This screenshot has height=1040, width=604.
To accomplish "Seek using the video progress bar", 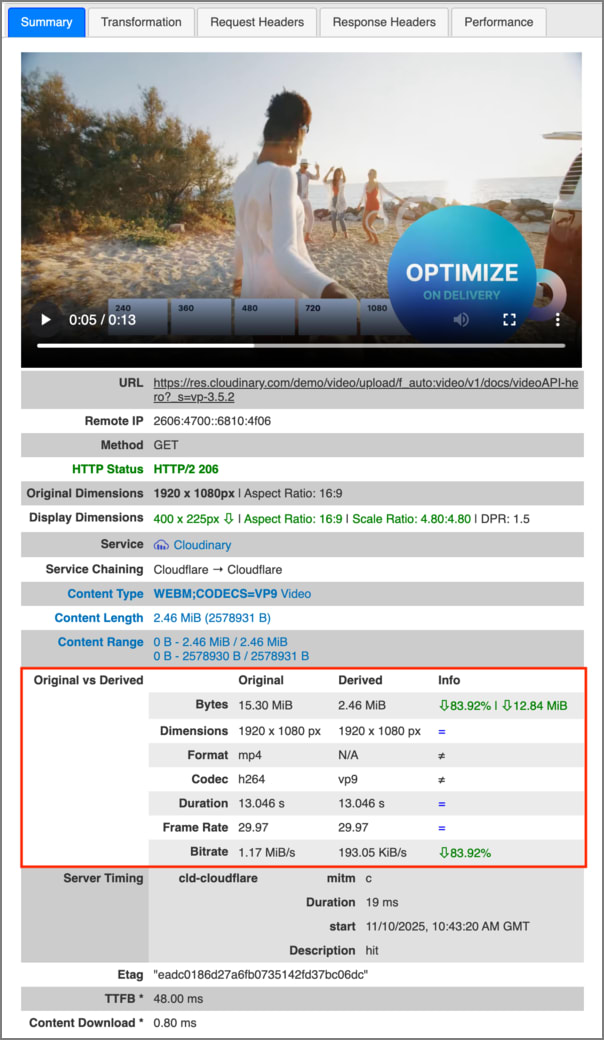I will (300, 346).
